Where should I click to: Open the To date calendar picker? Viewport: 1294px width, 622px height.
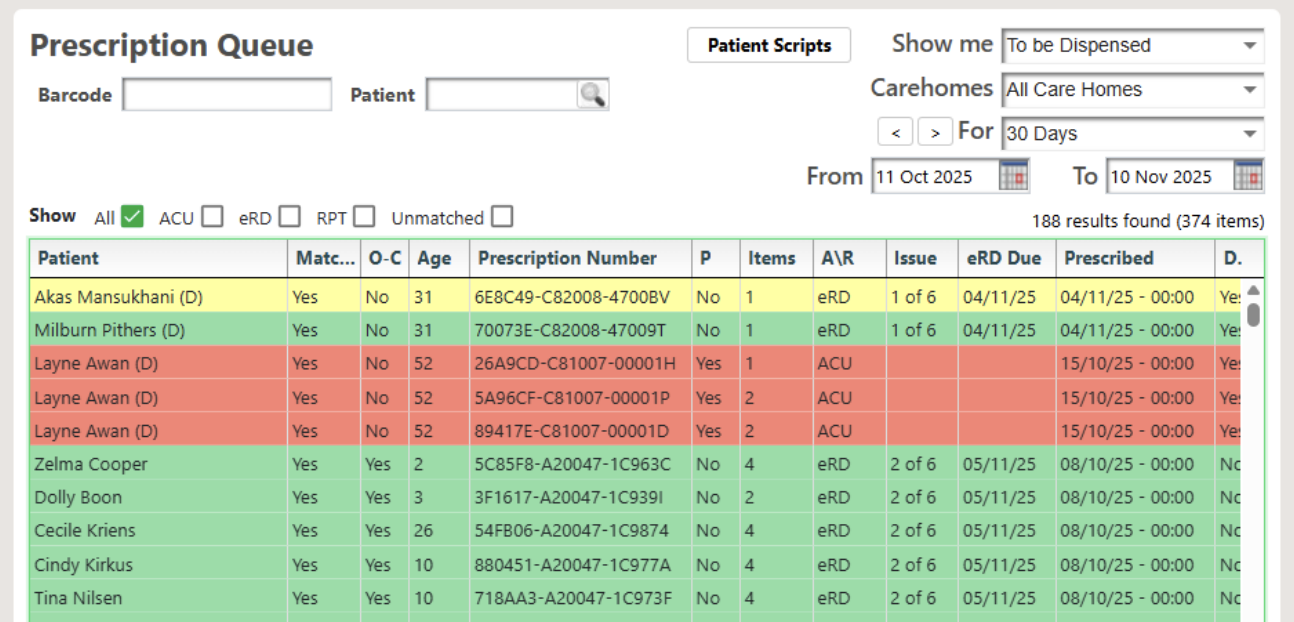[1248, 176]
